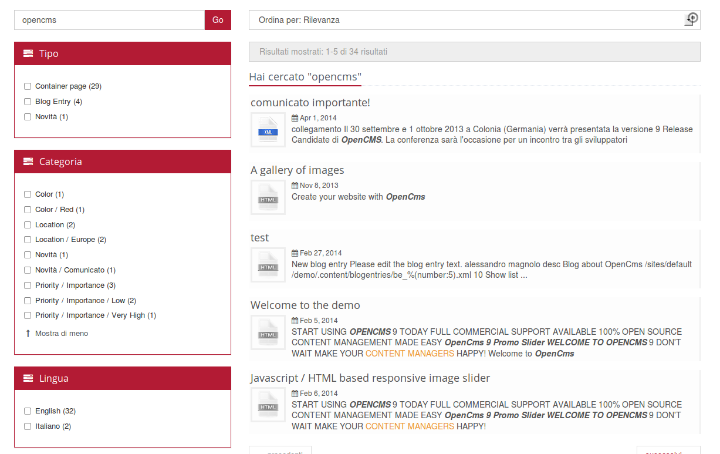Image resolution: width=720 pixels, height=454 pixels.
Task: Collapse the Lingua facet header
Action: (123, 378)
